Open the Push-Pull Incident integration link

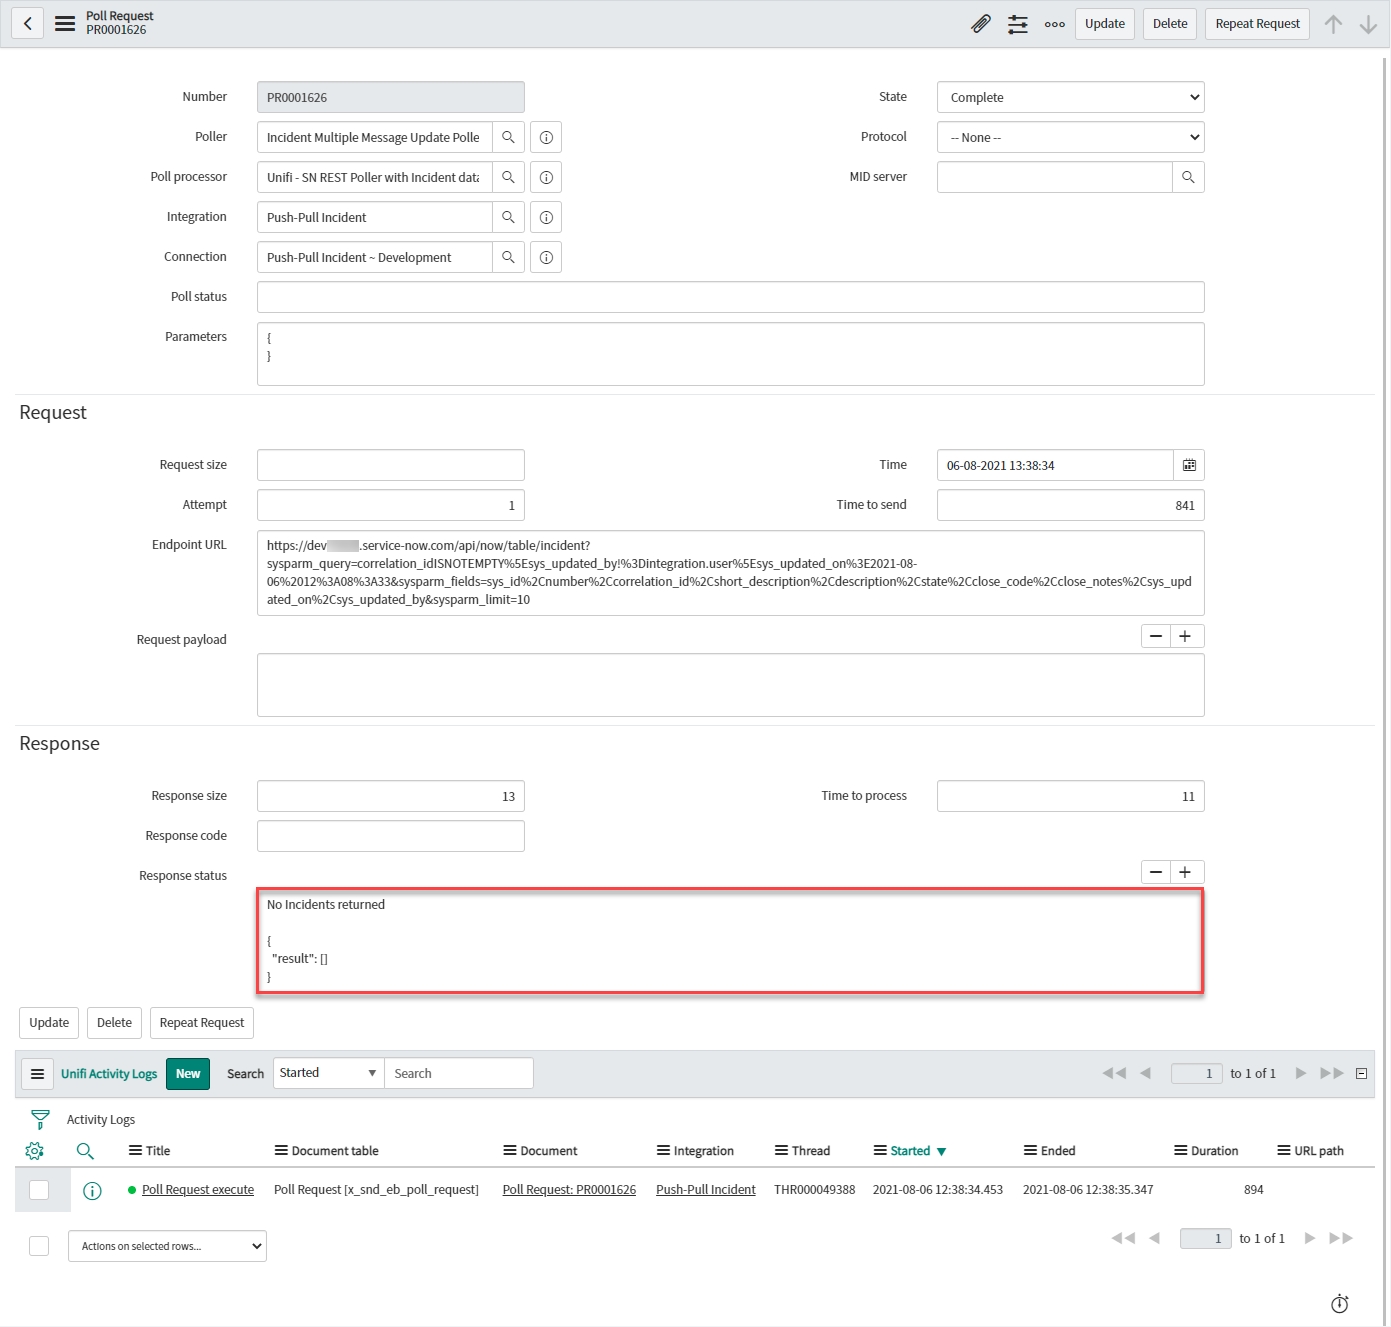(705, 1190)
